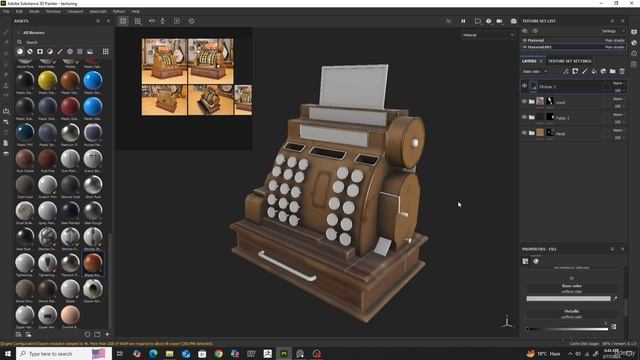This screenshot has width=640, height=360.
Task: Open the File menu
Action: tap(6, 11)
